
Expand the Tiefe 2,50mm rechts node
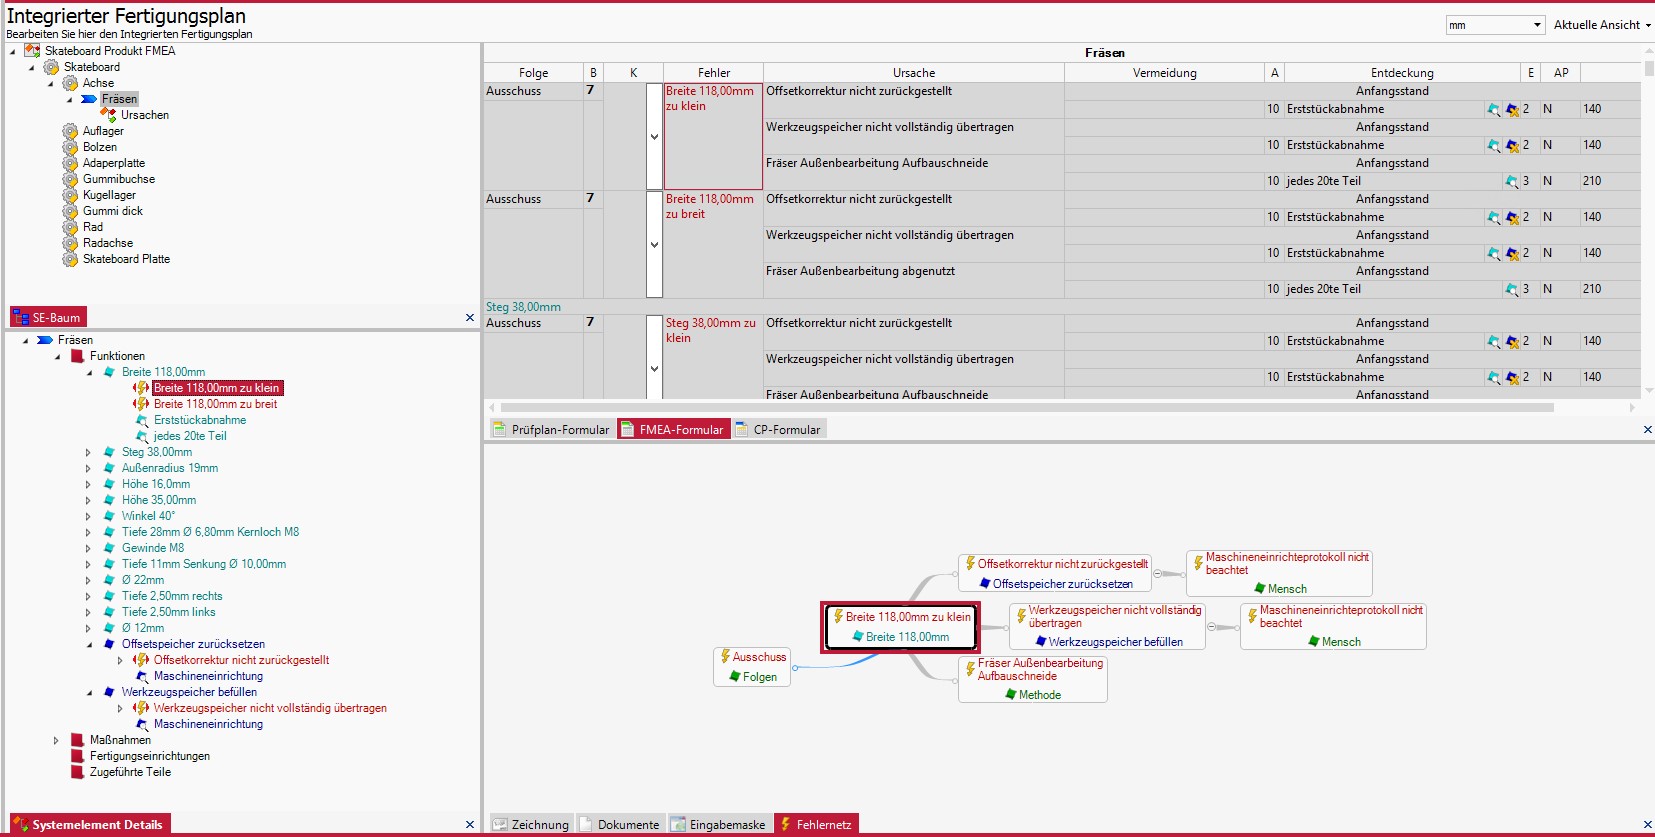tap(89, 596)
